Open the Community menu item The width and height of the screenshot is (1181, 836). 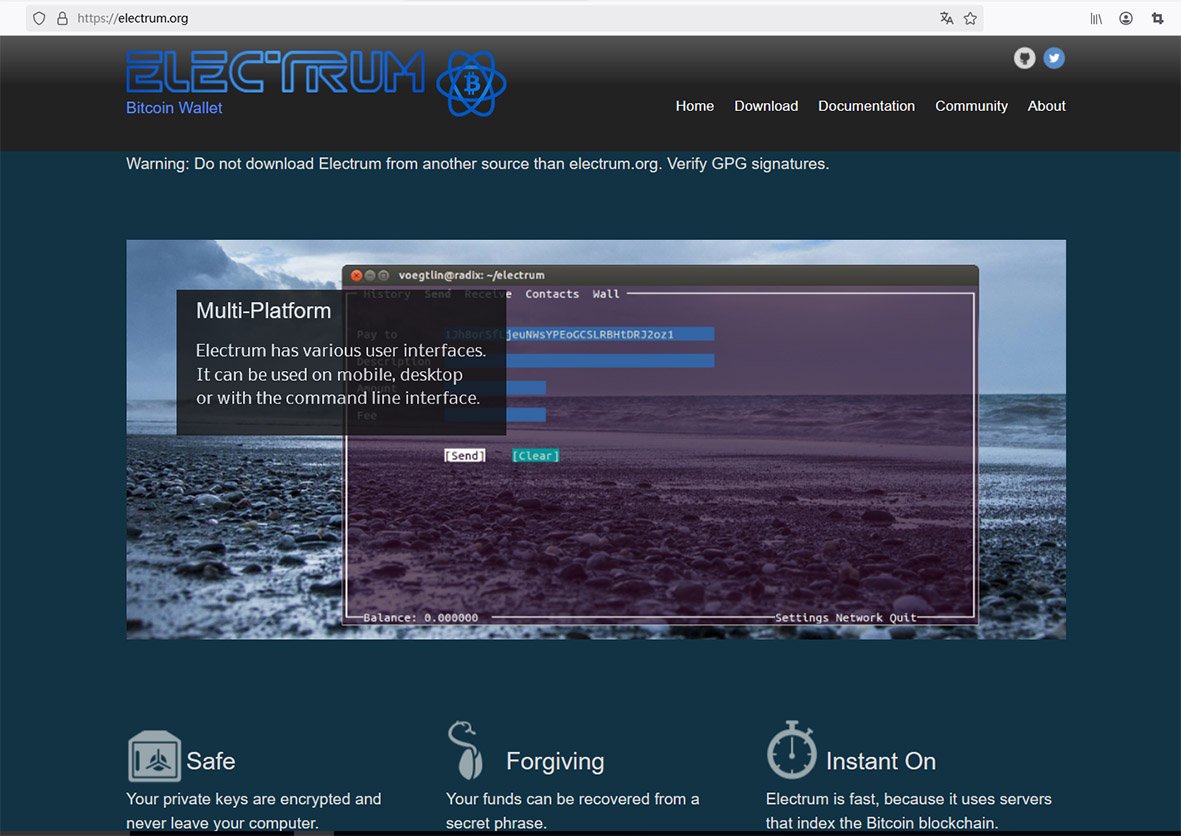tap(971, 106)
